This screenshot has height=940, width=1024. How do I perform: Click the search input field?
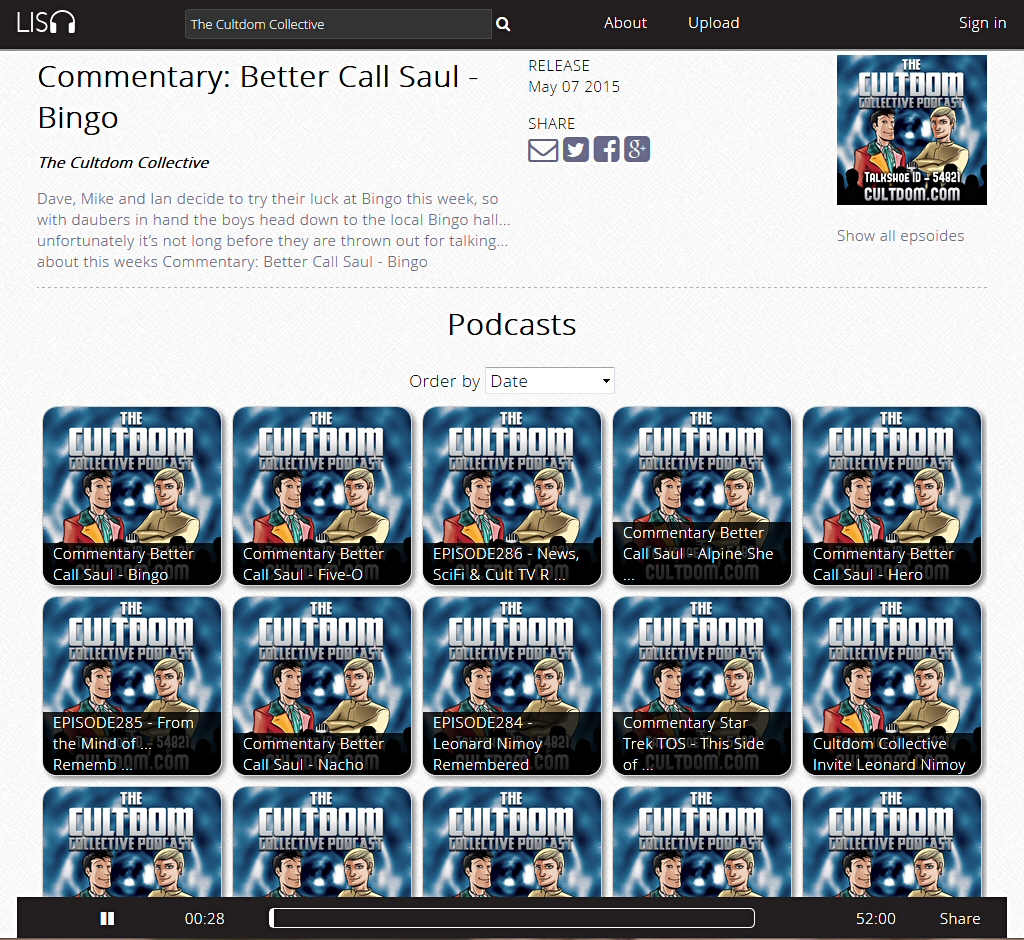[x=337, y=24]
